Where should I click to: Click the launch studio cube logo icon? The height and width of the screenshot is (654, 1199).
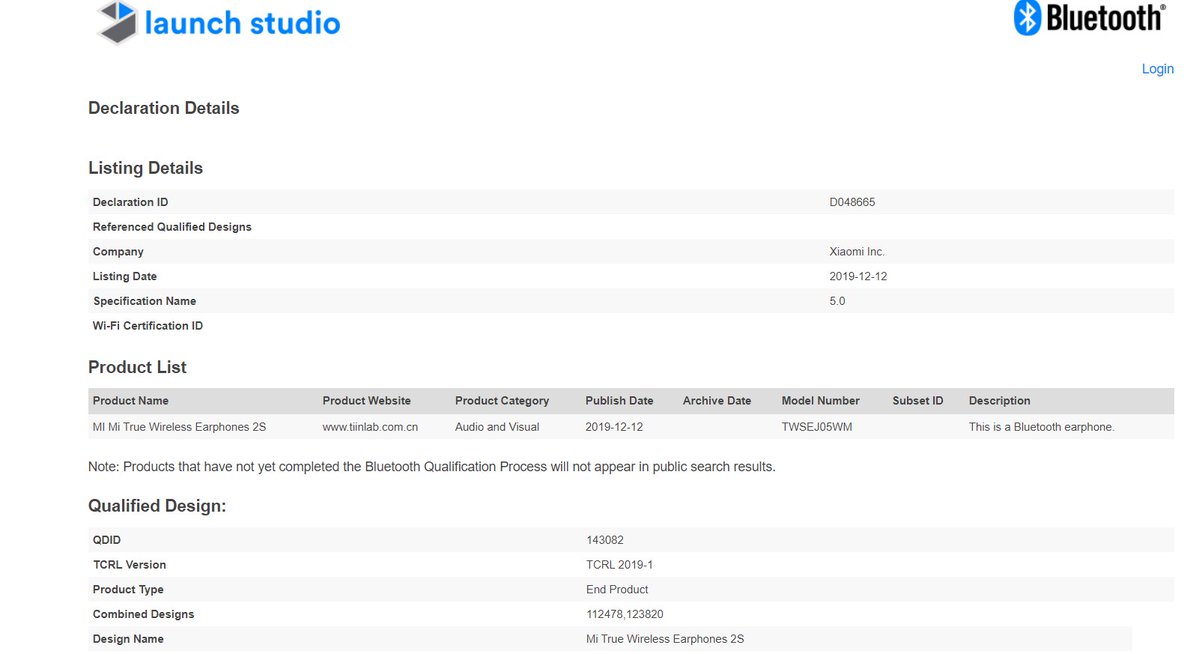(x=117, y=21)
